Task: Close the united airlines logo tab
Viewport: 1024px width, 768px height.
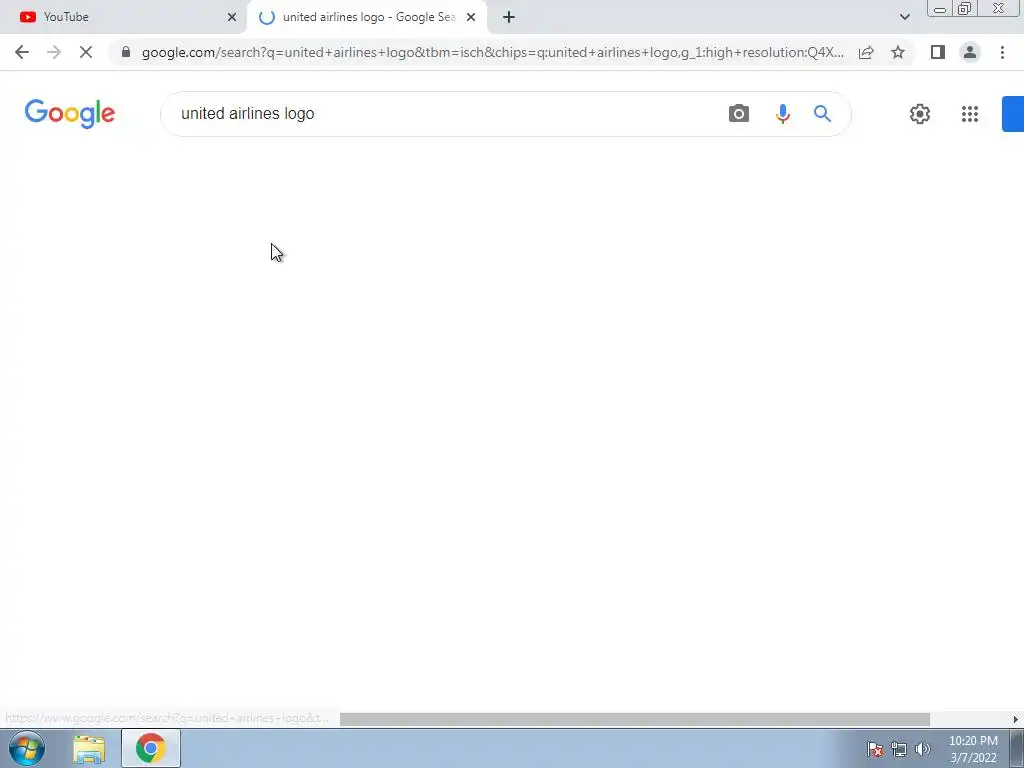Action: coord(471,17)
